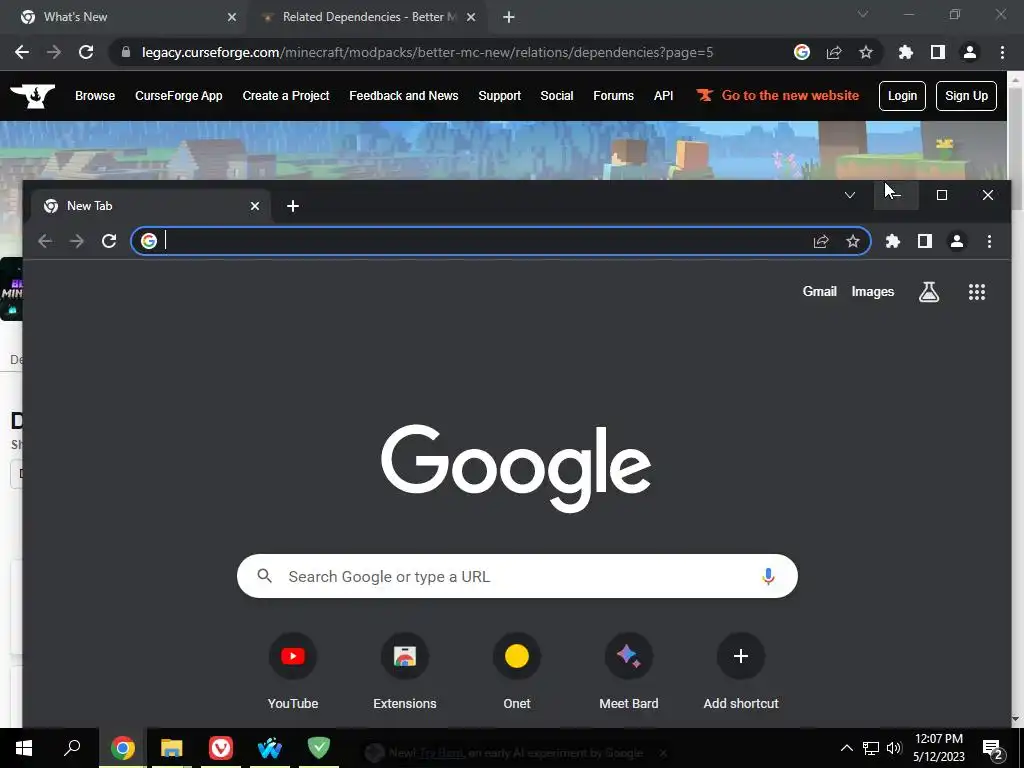Switch to Related Dependencies tab
Image resolution: width=1024 pixels, height=768 pixels.
click(366, 17)
